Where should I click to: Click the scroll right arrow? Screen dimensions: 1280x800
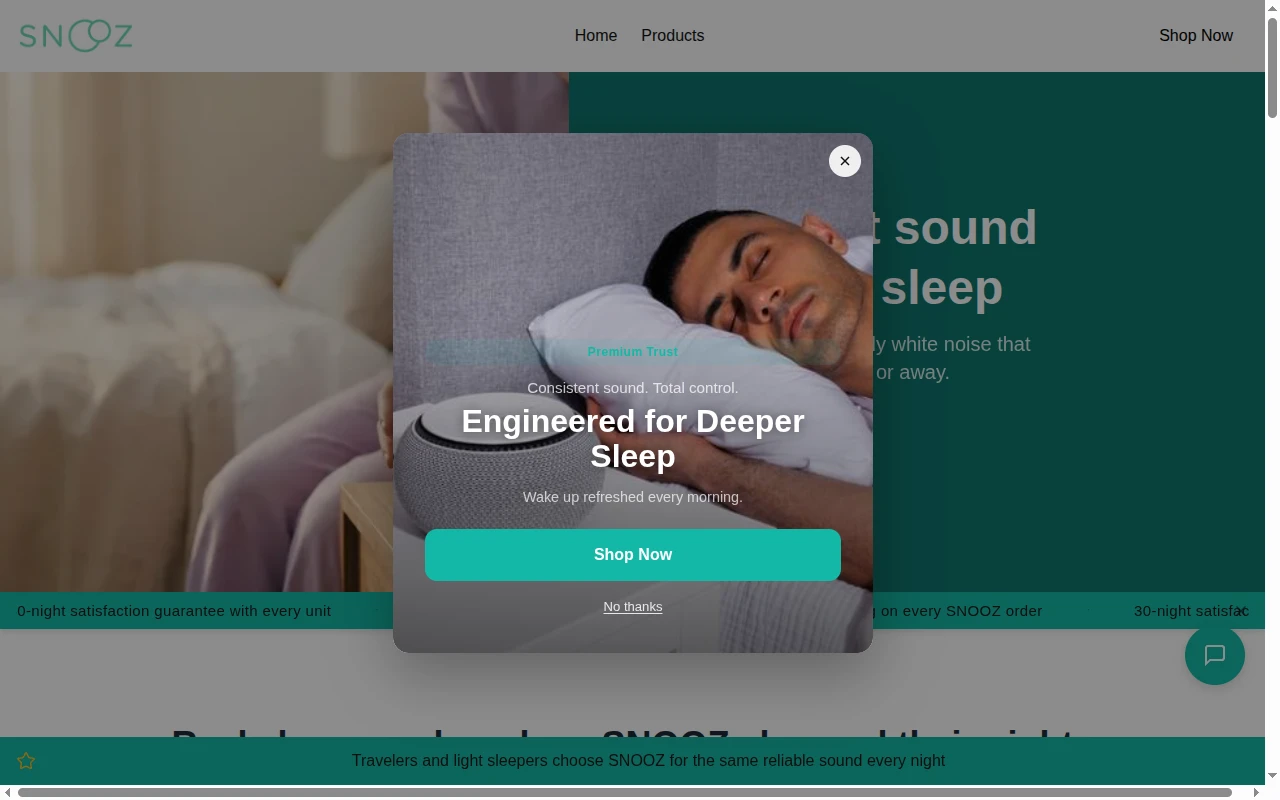[x=1256, y=792]
